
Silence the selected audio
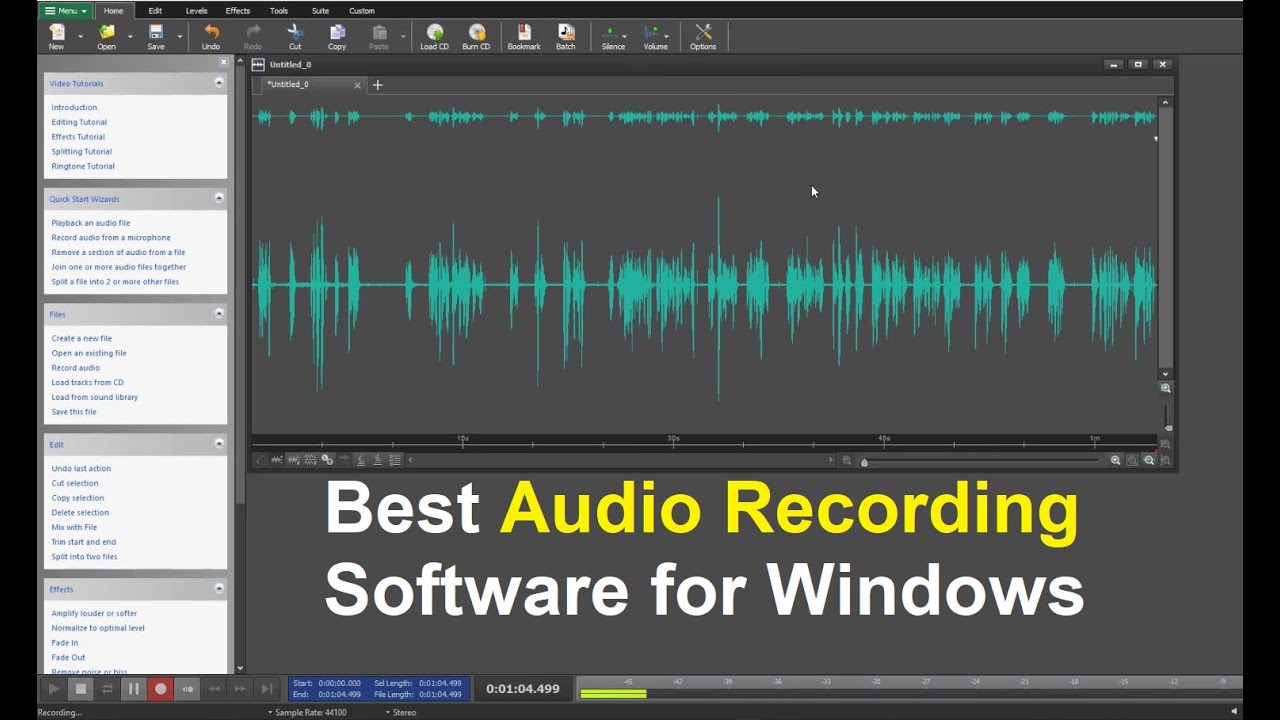coord(611,36)
